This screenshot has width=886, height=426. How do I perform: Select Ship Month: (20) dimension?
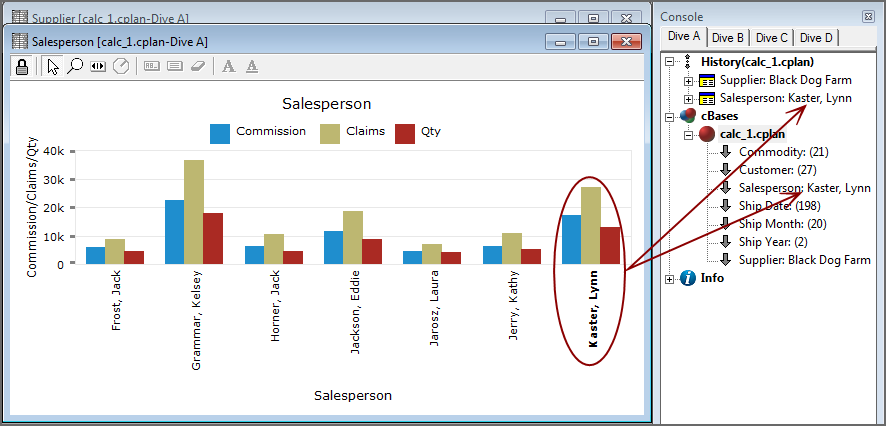pos(783,224)
